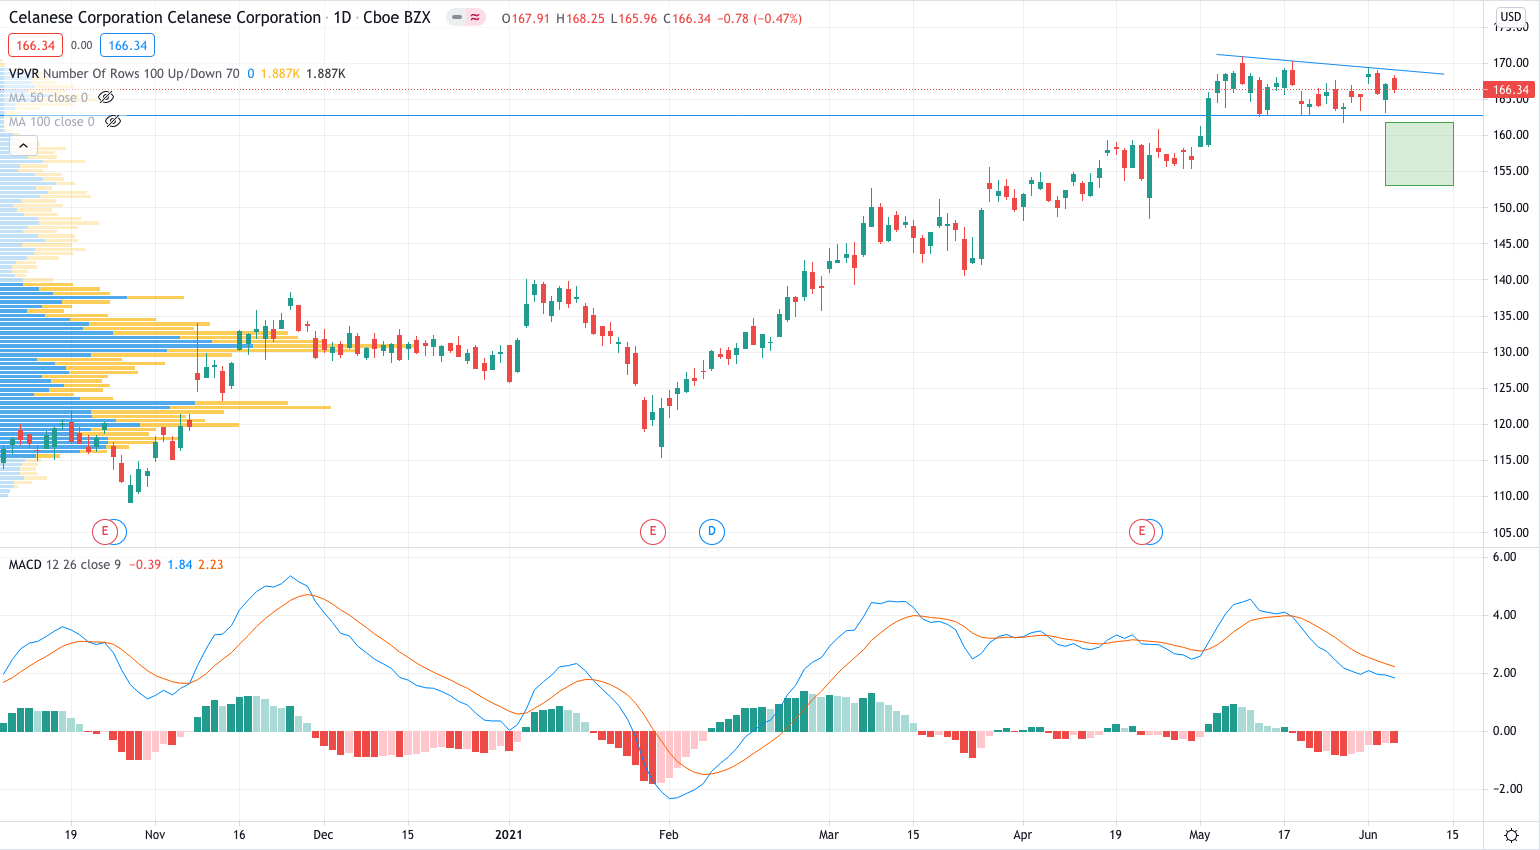Click the 120.00 price axis label
The height and width of the screenshot is (850, 1540).
[1511, 423]
